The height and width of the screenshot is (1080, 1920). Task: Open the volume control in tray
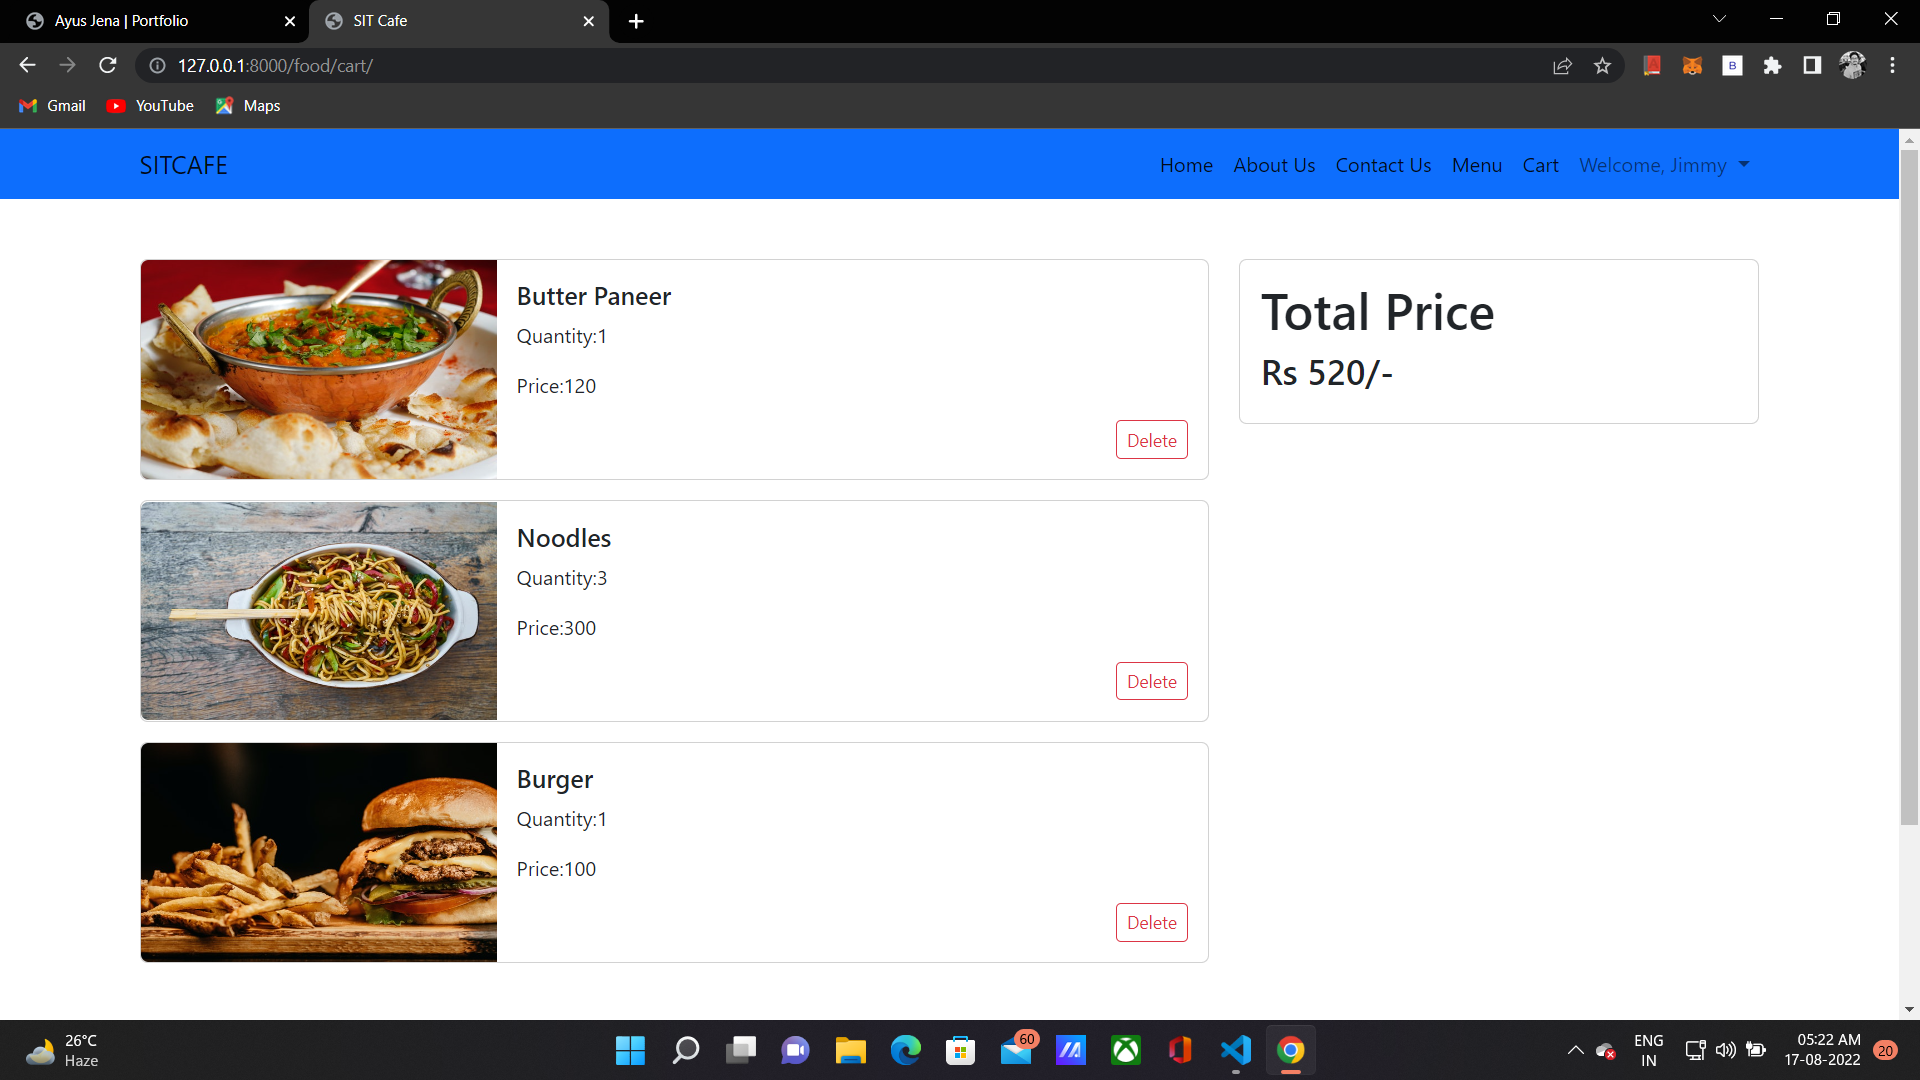tap(1726, 1051)
